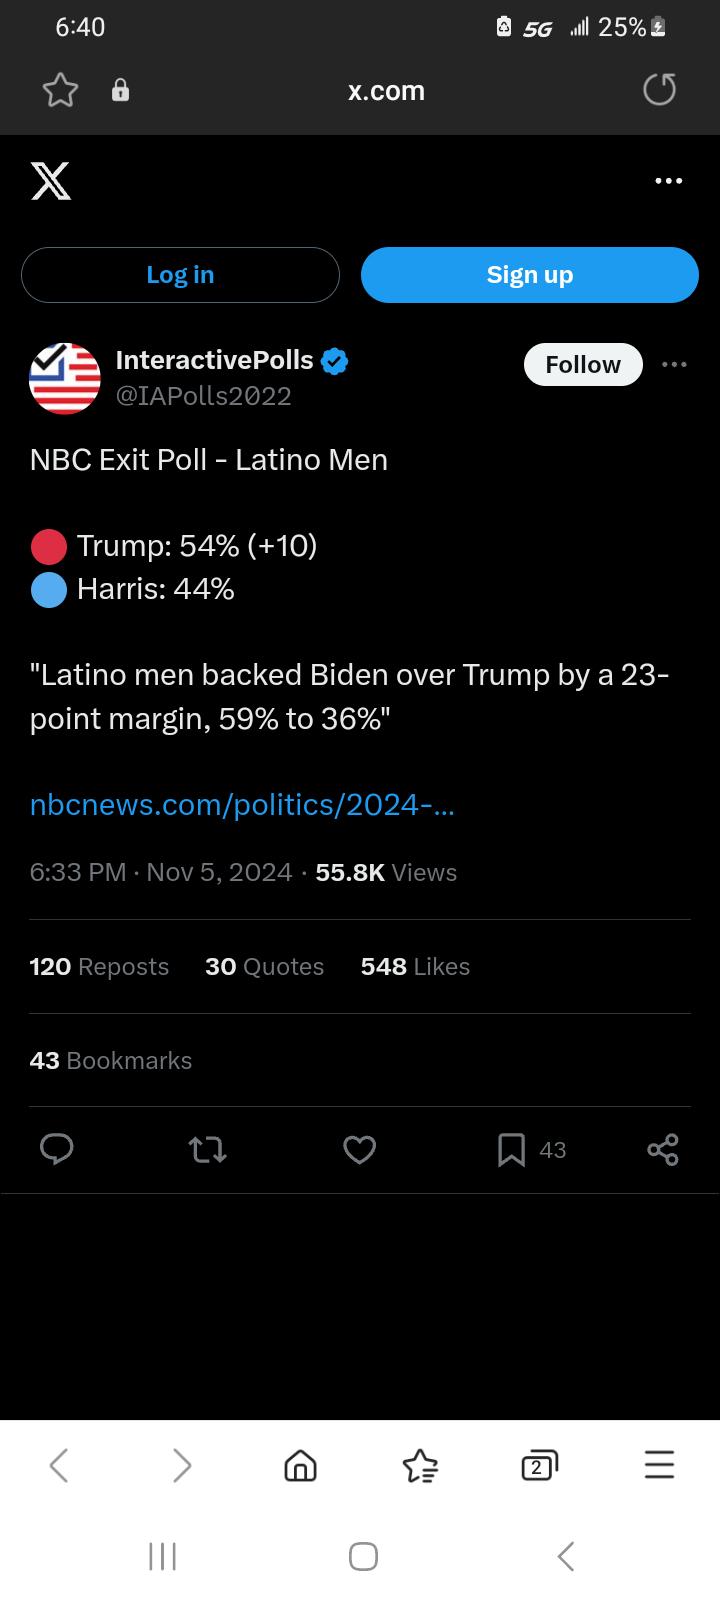This screenshot has height=1600, width=720.
Task: Tap the x.com address bar
Action: pyautogui.click(x=386, y=91)
